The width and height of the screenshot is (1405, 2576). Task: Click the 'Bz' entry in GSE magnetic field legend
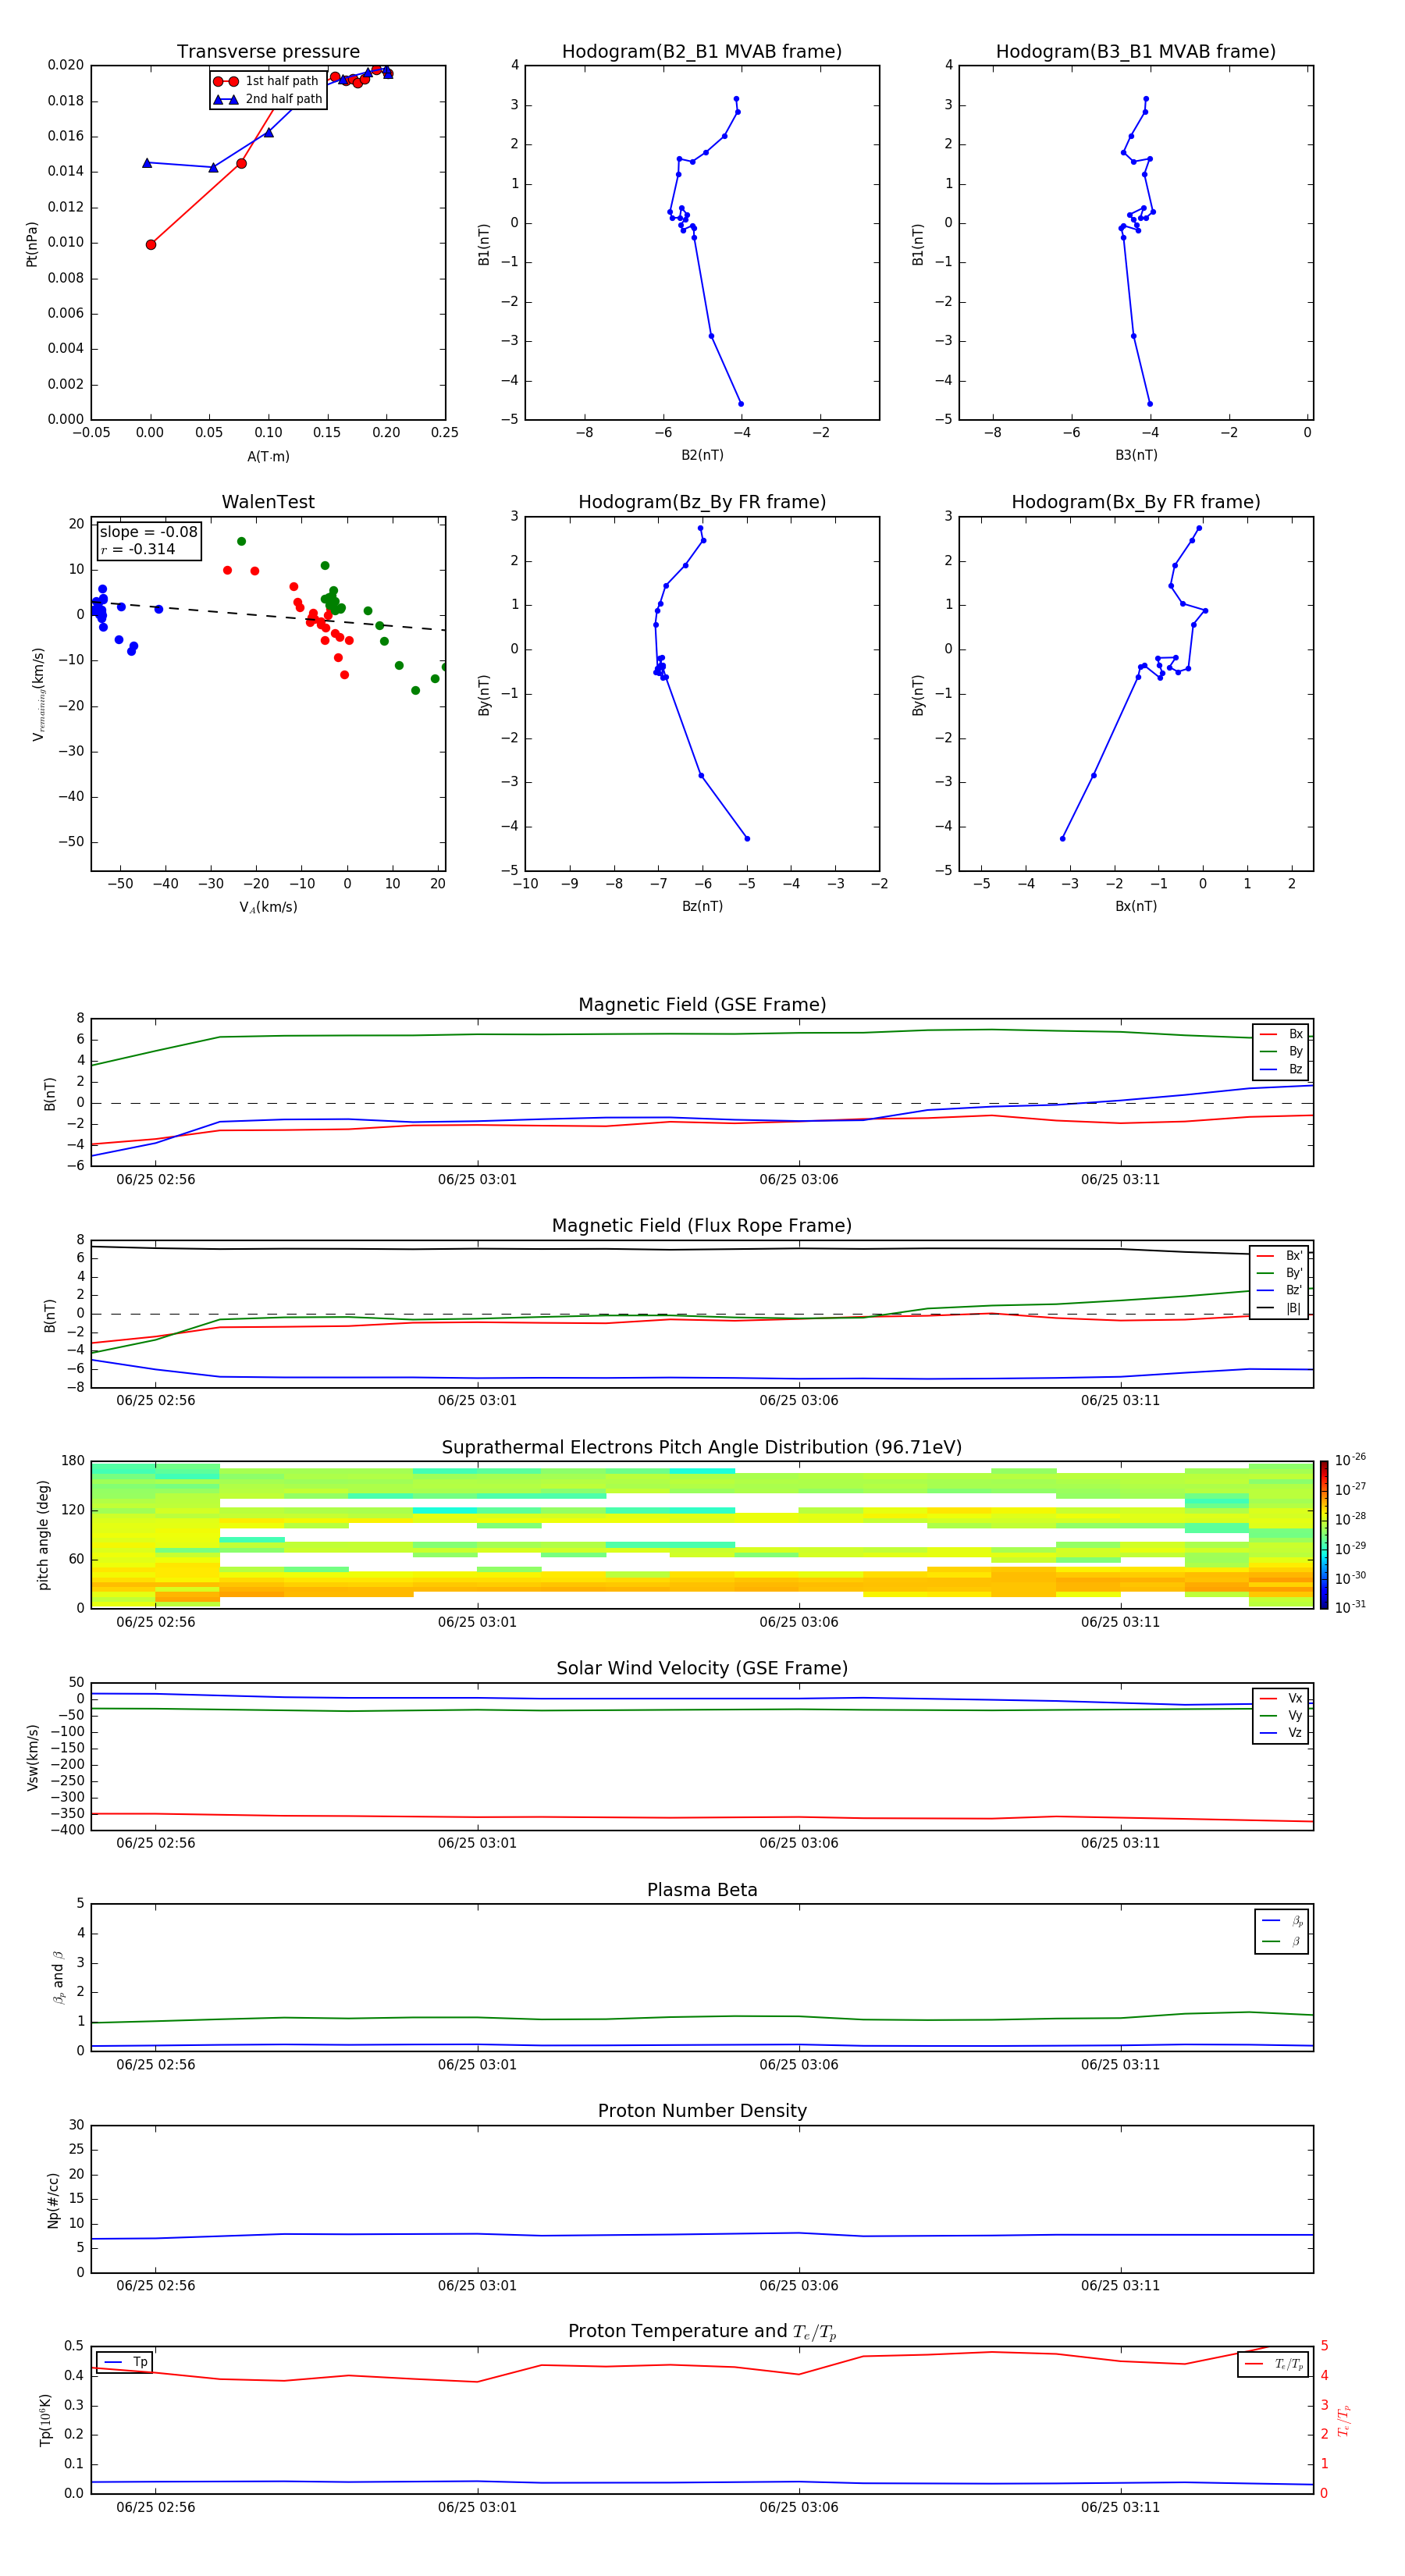(1281, 1069)
